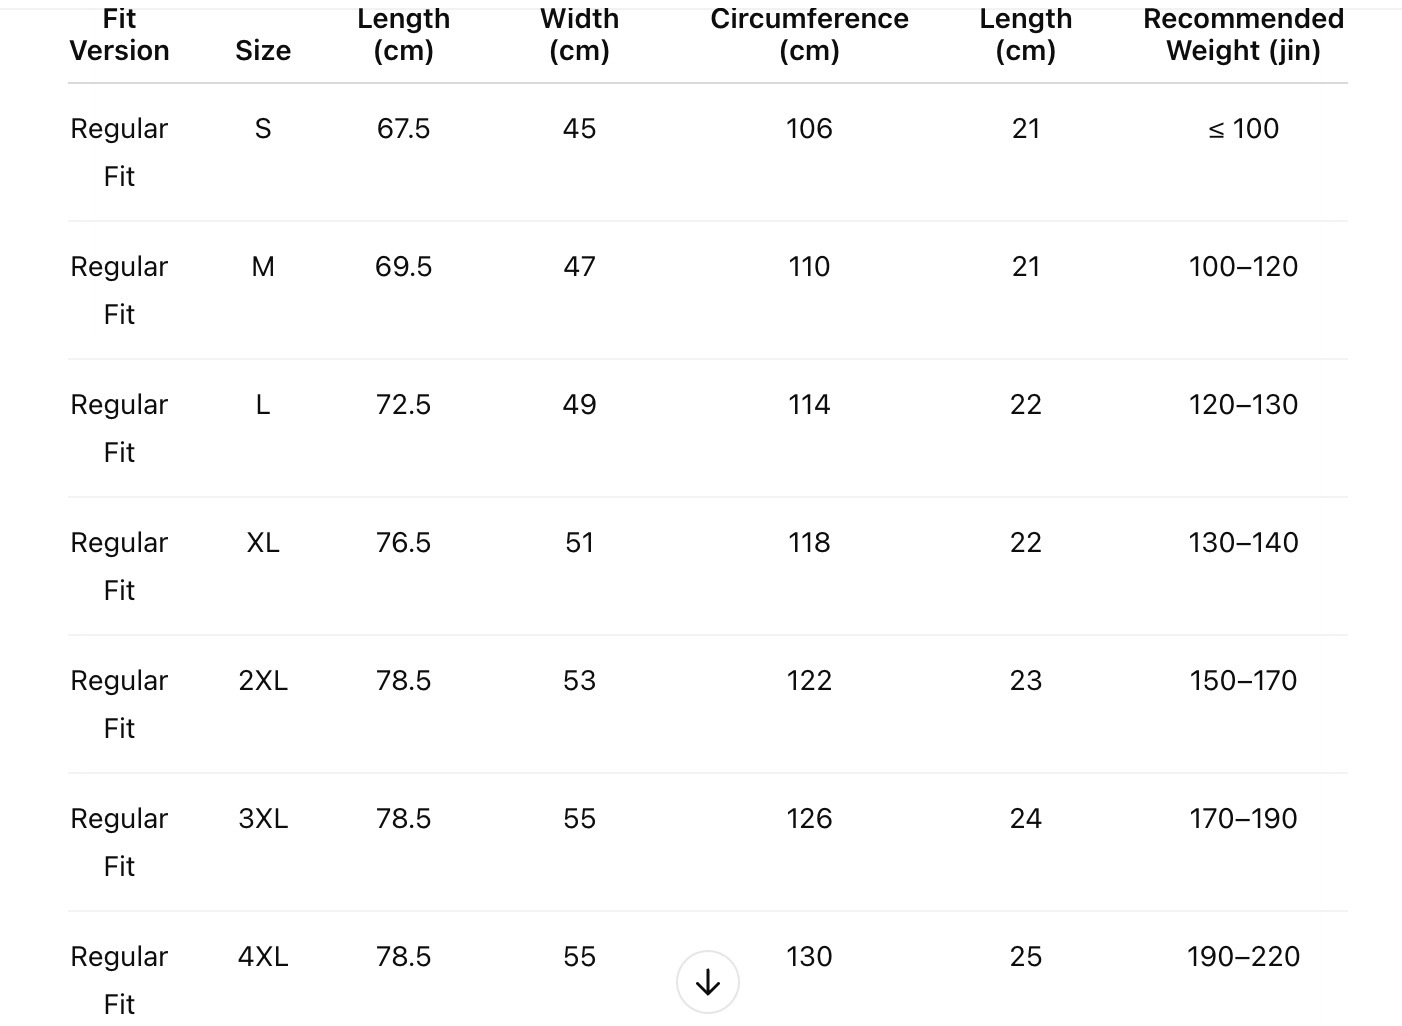
Task: Select the size 3XL cell
Action: [x=263, y=818]
